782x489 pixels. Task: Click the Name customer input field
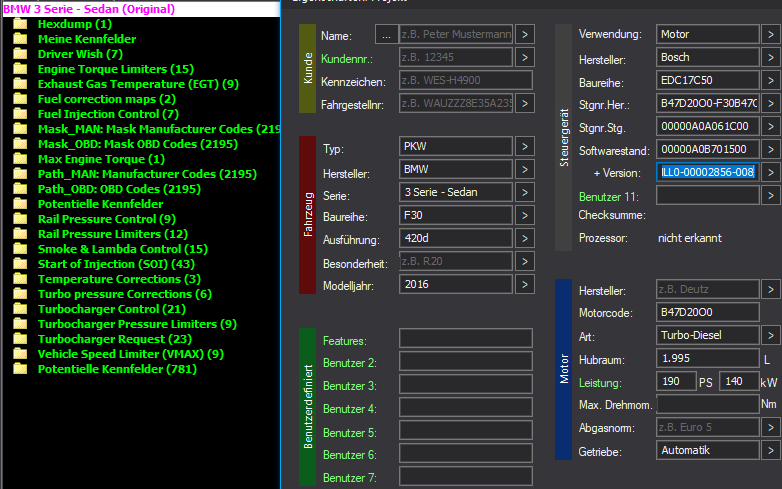[456, 34]
